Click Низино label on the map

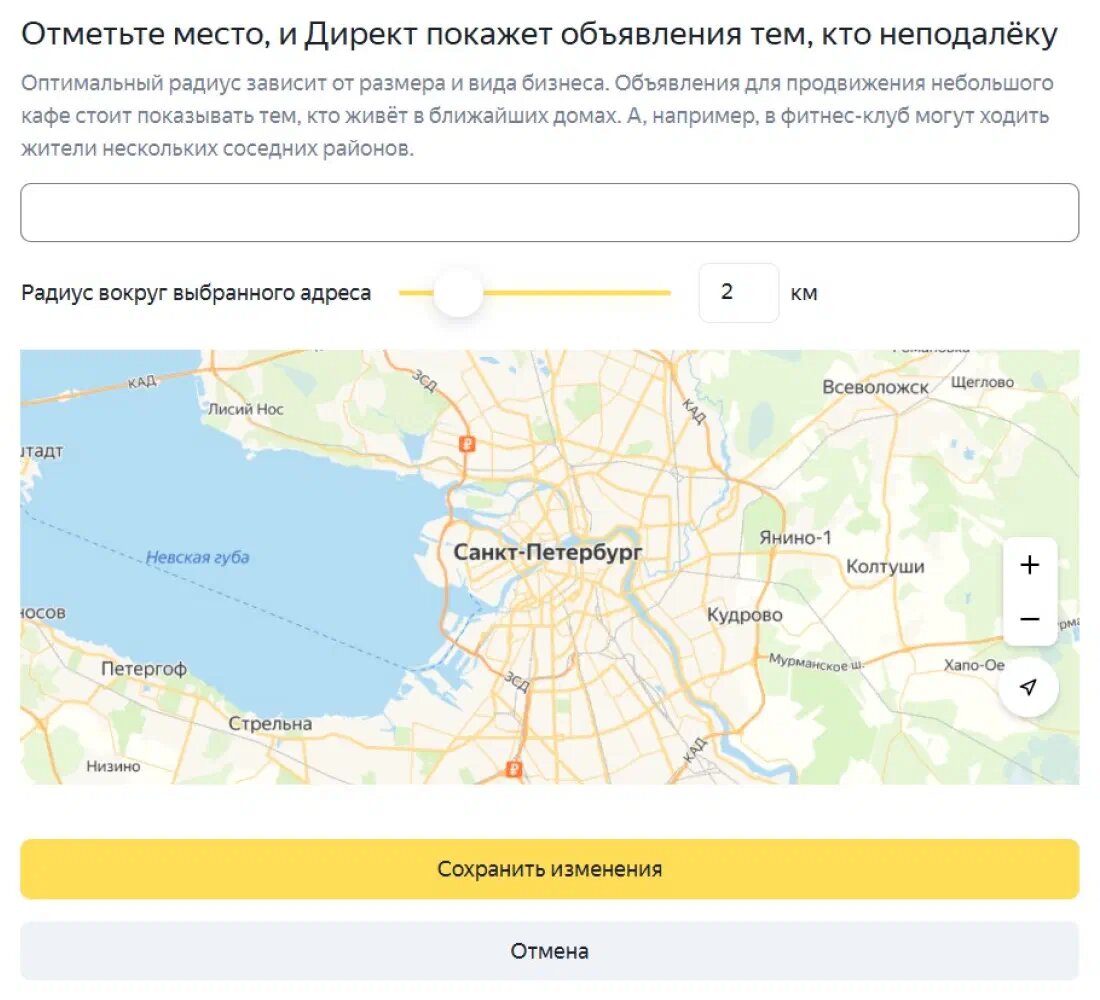coord(113,766)
